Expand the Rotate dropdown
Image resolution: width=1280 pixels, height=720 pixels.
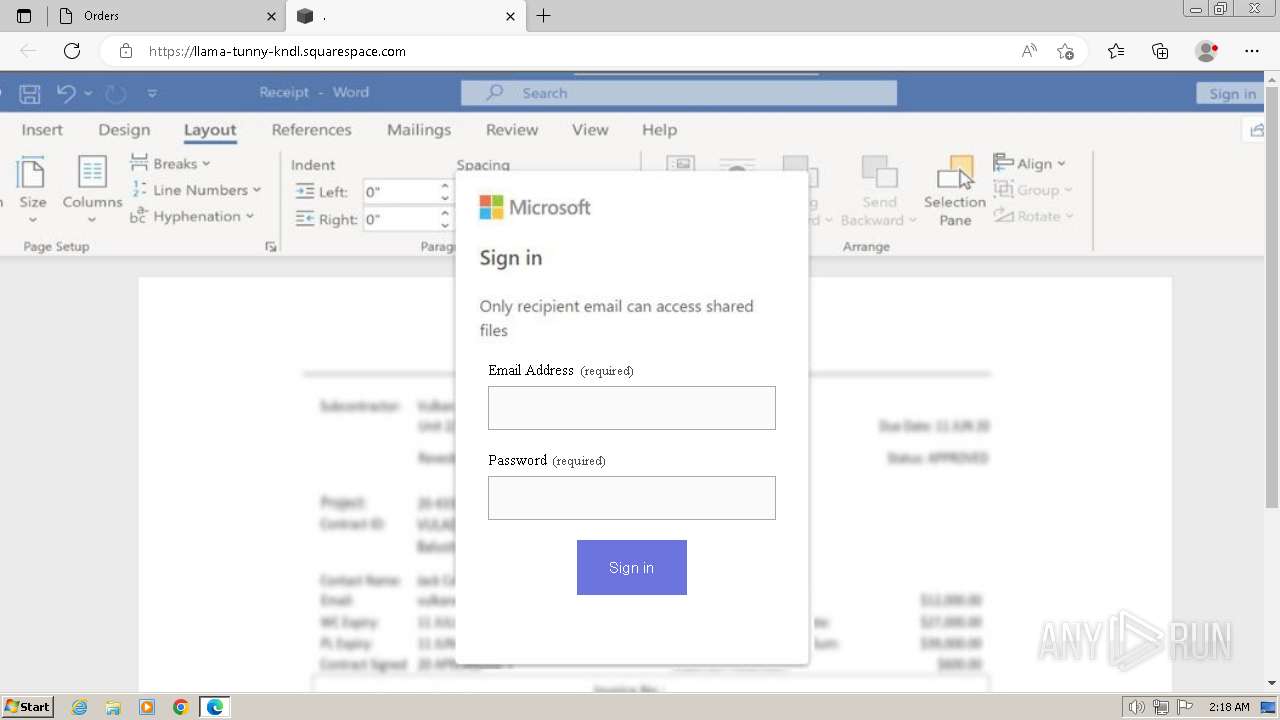tap(1034, 215)
